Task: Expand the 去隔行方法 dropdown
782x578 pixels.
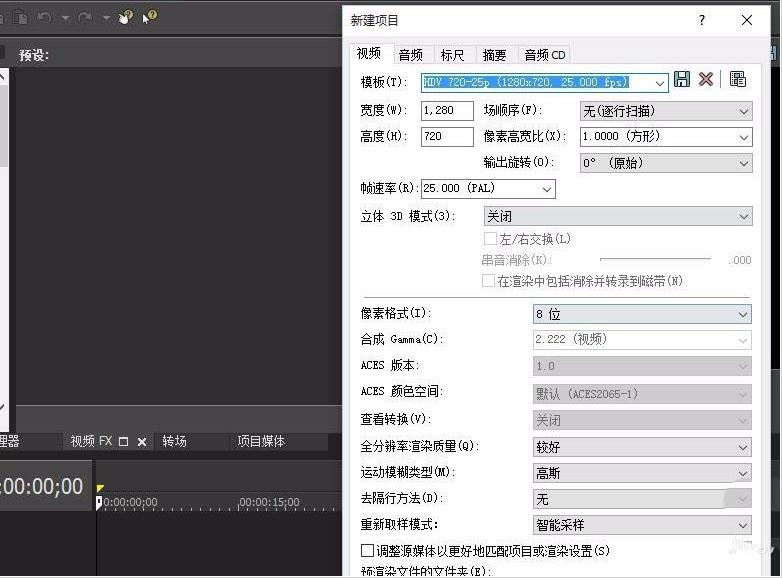Action: click(x=742, y=499)
